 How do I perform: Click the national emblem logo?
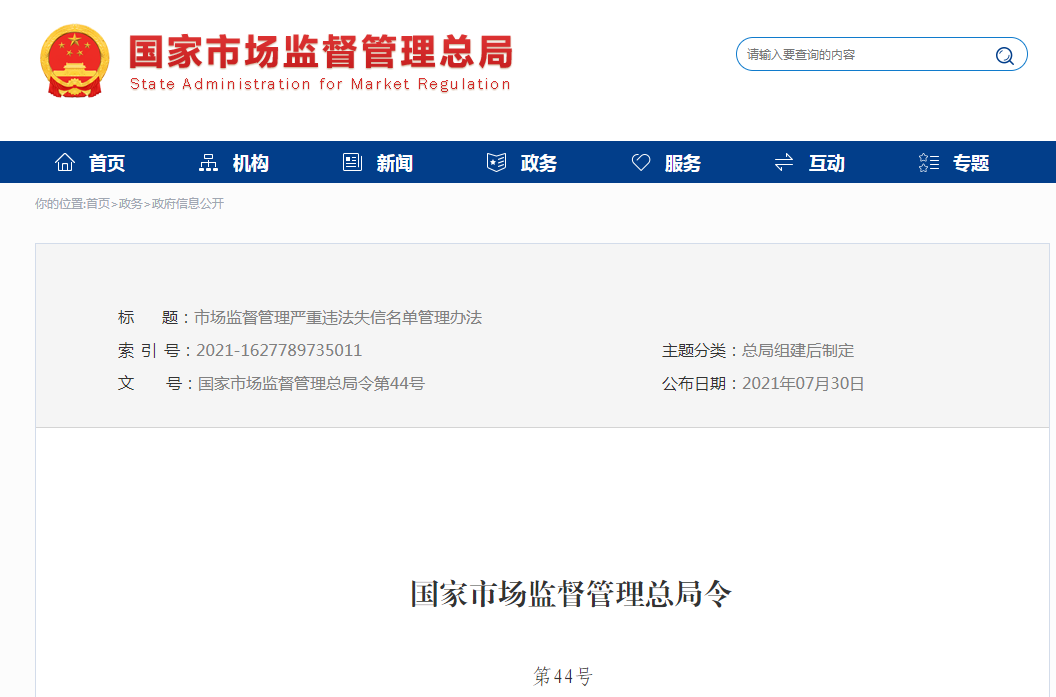pos(75,61)
